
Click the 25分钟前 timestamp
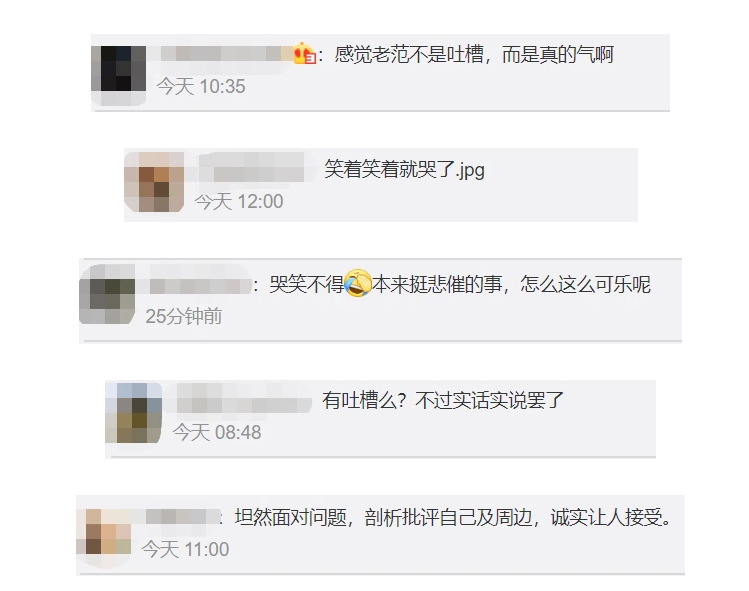point(184,316)
